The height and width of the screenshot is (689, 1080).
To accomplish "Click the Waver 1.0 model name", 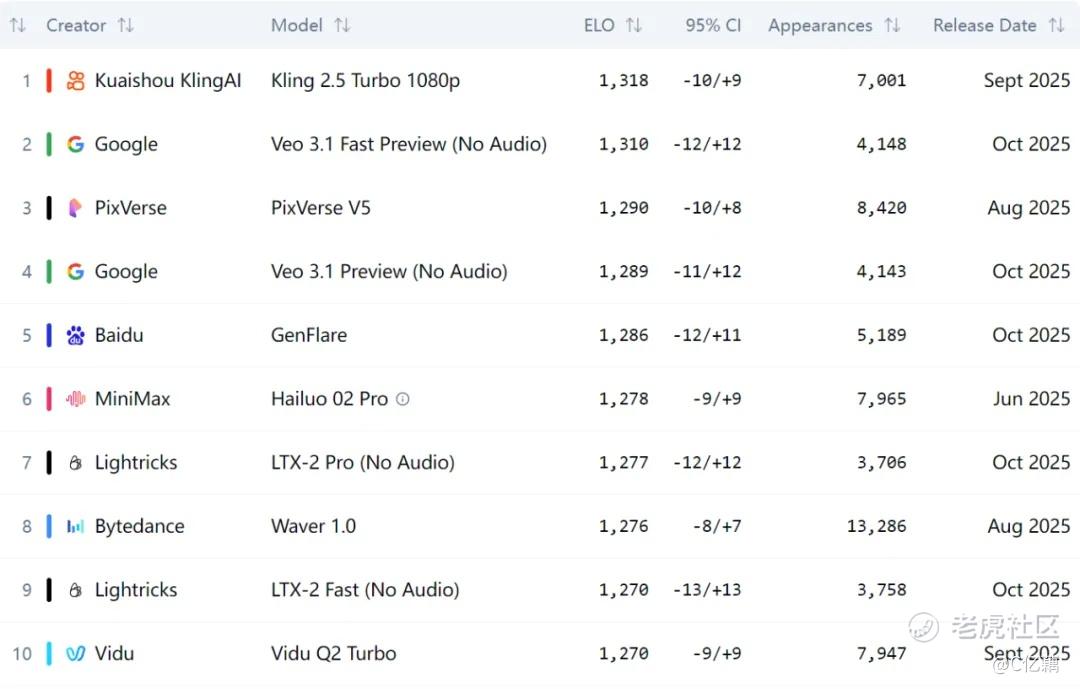I will (313, 526).
